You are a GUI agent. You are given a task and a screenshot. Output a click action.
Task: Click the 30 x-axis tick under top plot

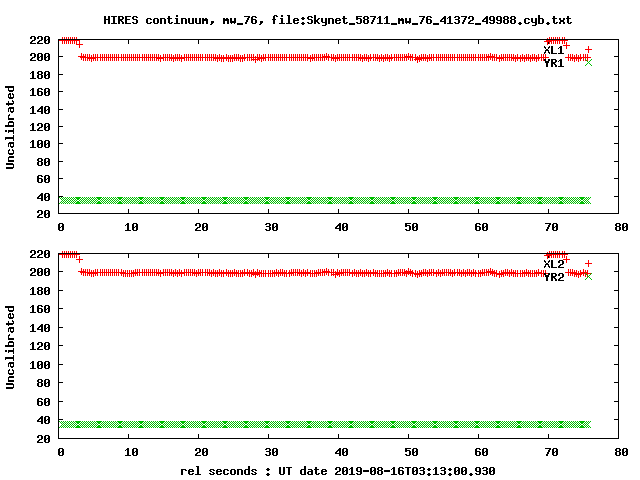click(271, 227)
